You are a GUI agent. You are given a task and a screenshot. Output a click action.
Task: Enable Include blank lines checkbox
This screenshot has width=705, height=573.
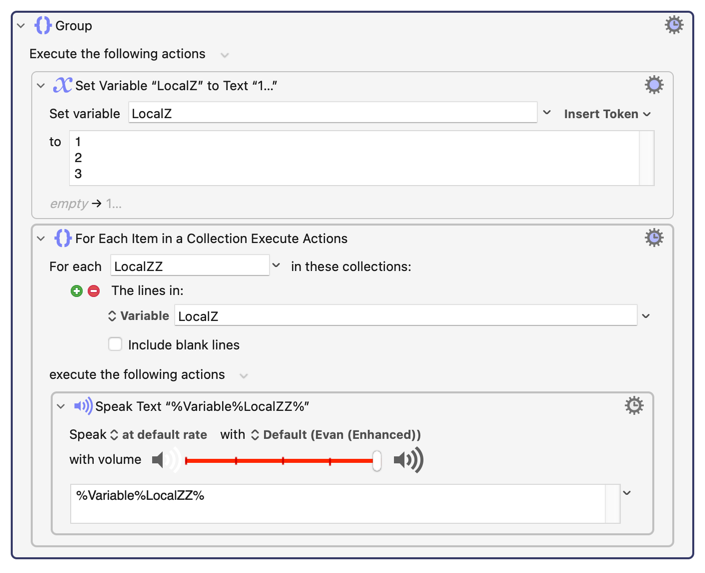click(x=115, y=345)
